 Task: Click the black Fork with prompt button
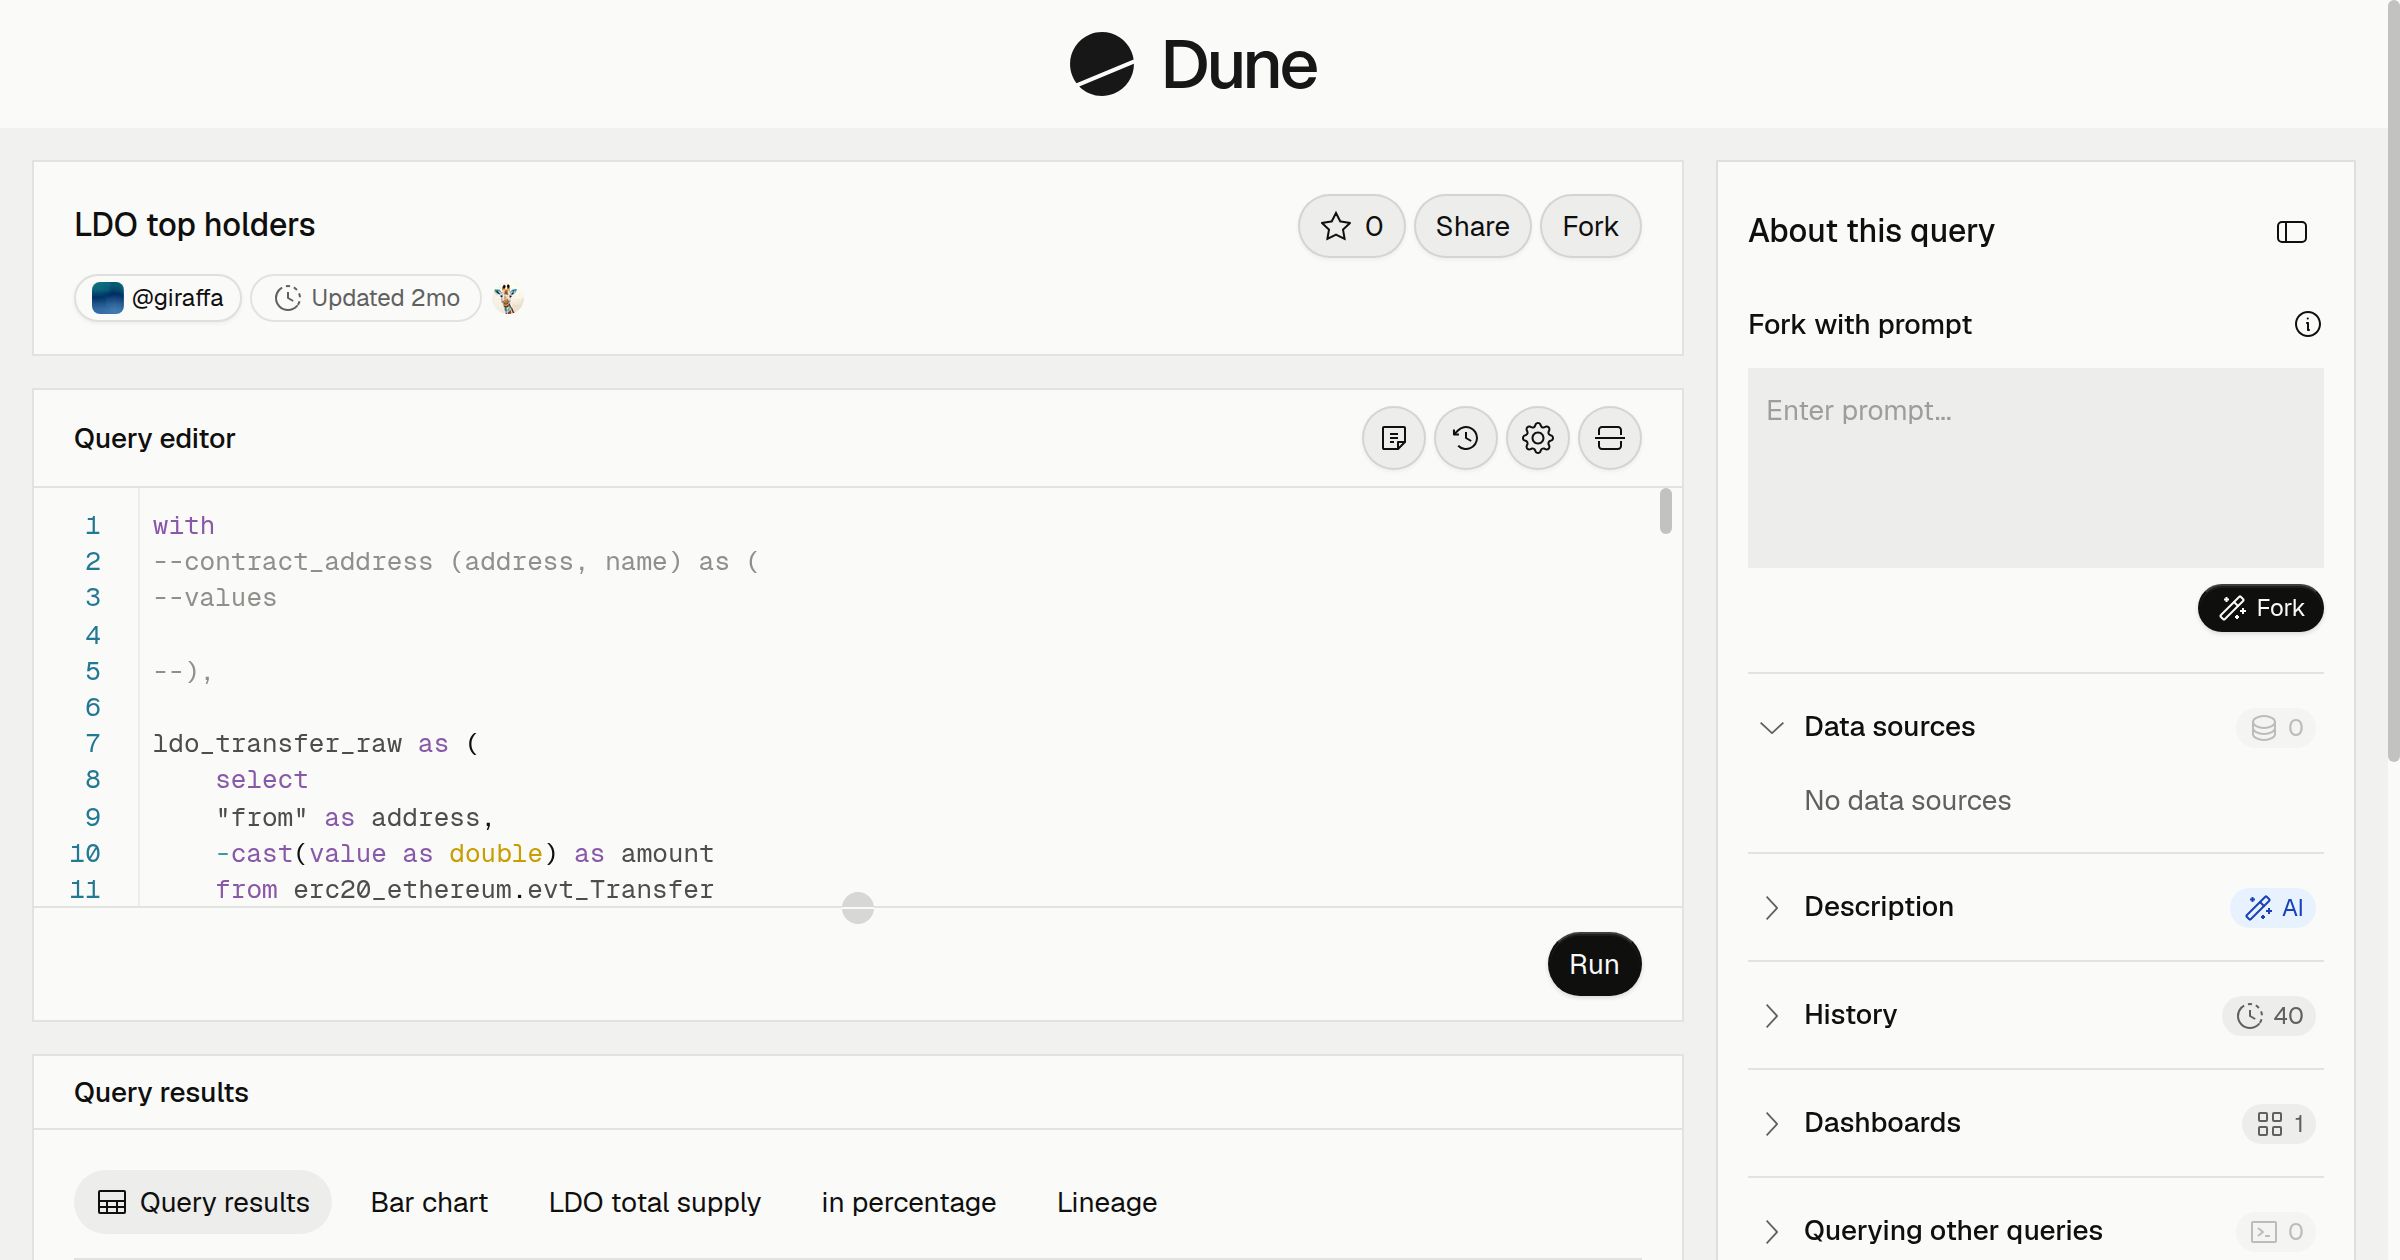coord(2260,608)
